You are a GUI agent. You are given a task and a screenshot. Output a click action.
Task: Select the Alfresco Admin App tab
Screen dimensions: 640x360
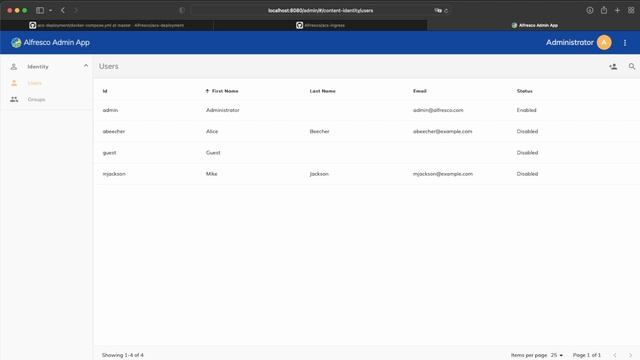(x=534, y=25)
